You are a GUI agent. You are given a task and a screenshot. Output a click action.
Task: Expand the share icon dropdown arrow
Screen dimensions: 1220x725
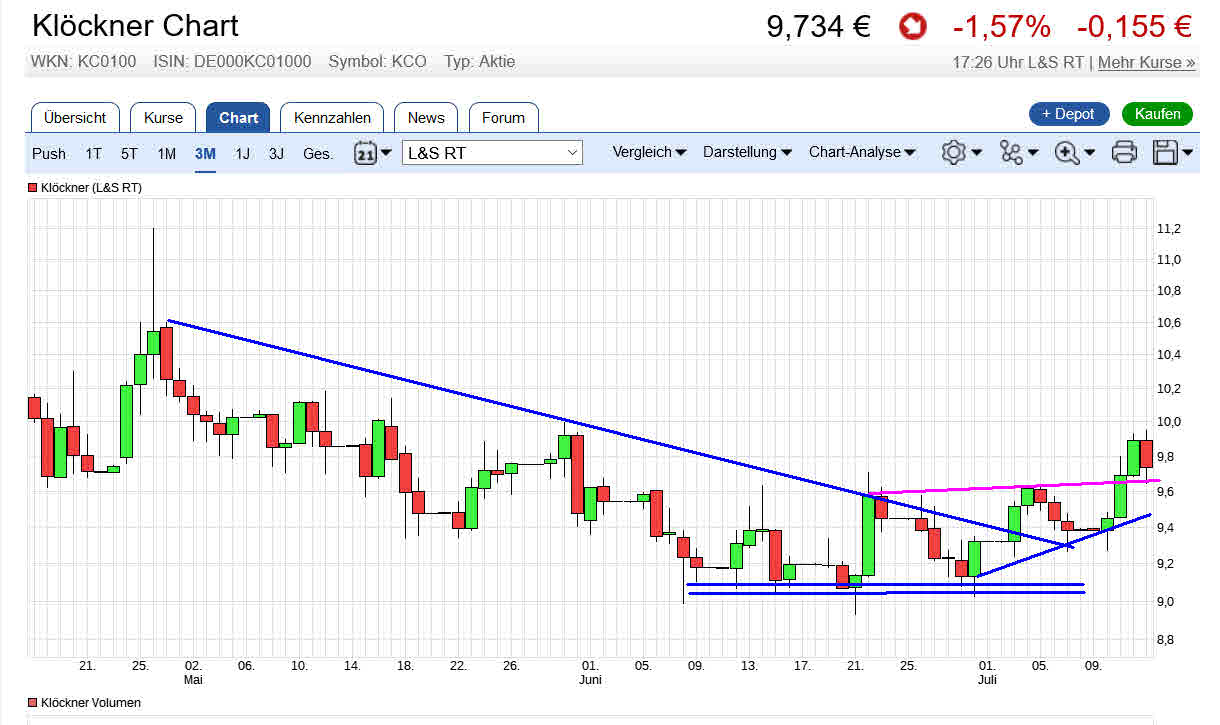[x=1033, y=153]
